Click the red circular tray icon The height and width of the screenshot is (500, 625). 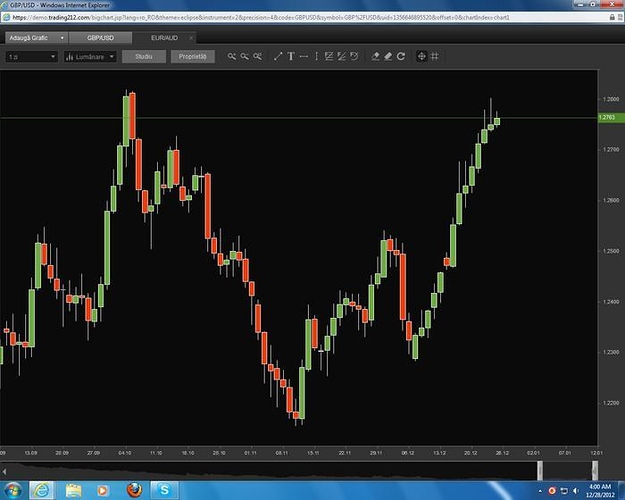pos(552,491)
